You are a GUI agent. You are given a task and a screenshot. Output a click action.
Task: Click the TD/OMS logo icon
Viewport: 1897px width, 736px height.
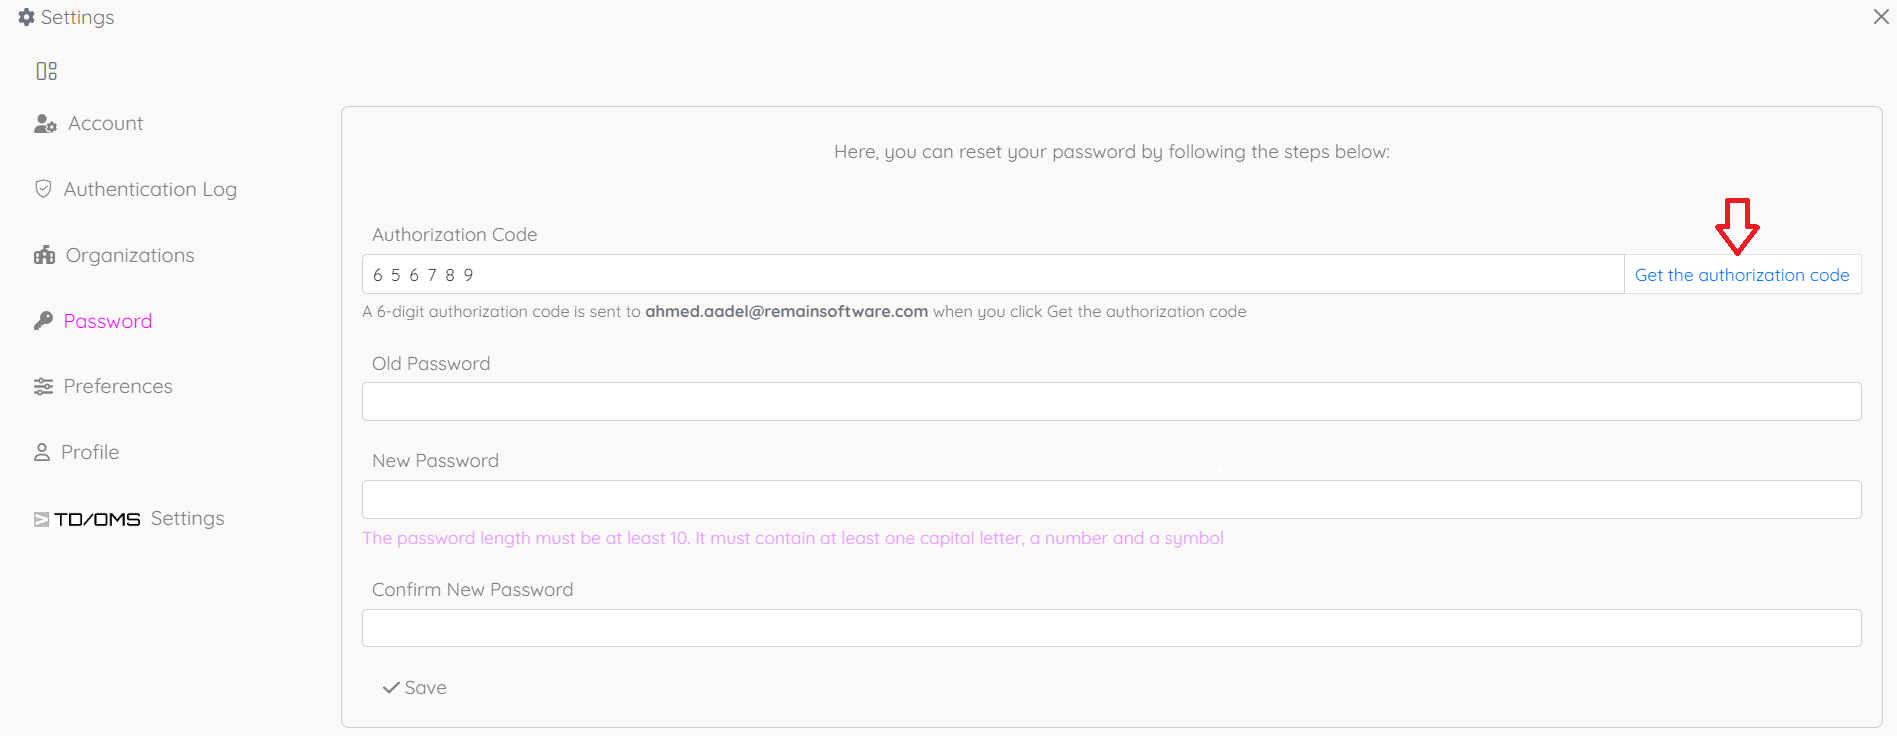click(x=42, y=519)
